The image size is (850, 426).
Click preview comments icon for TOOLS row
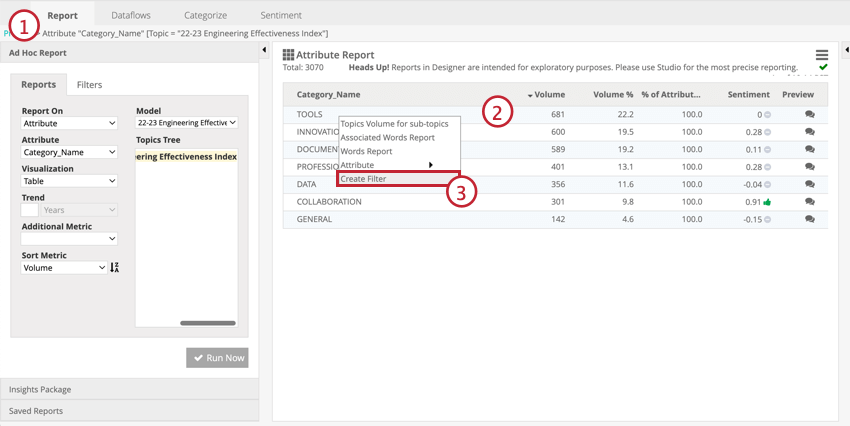point(809,115)
